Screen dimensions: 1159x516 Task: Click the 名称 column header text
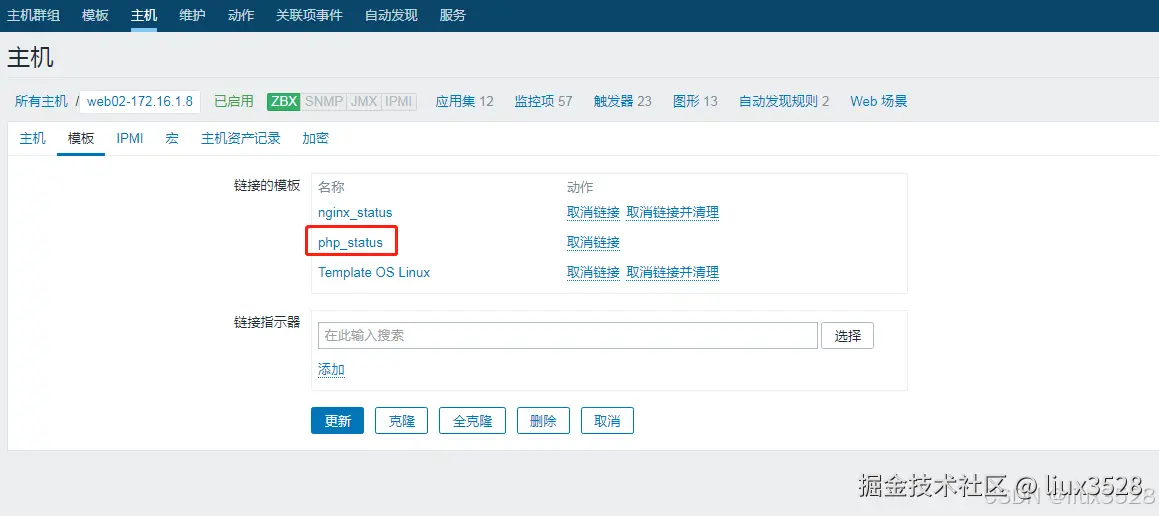331,187
